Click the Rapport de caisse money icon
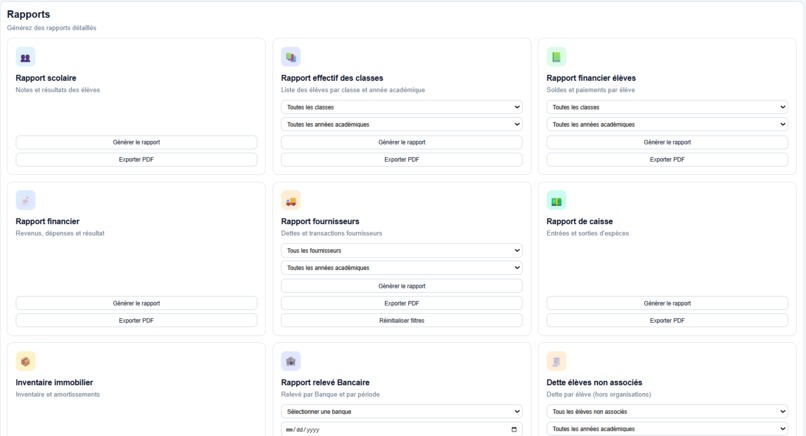 [556, 201]
